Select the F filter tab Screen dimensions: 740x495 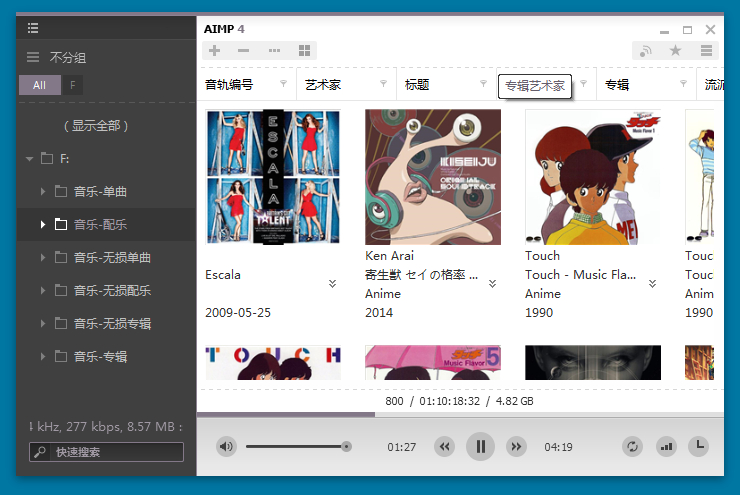pos(73,85)
